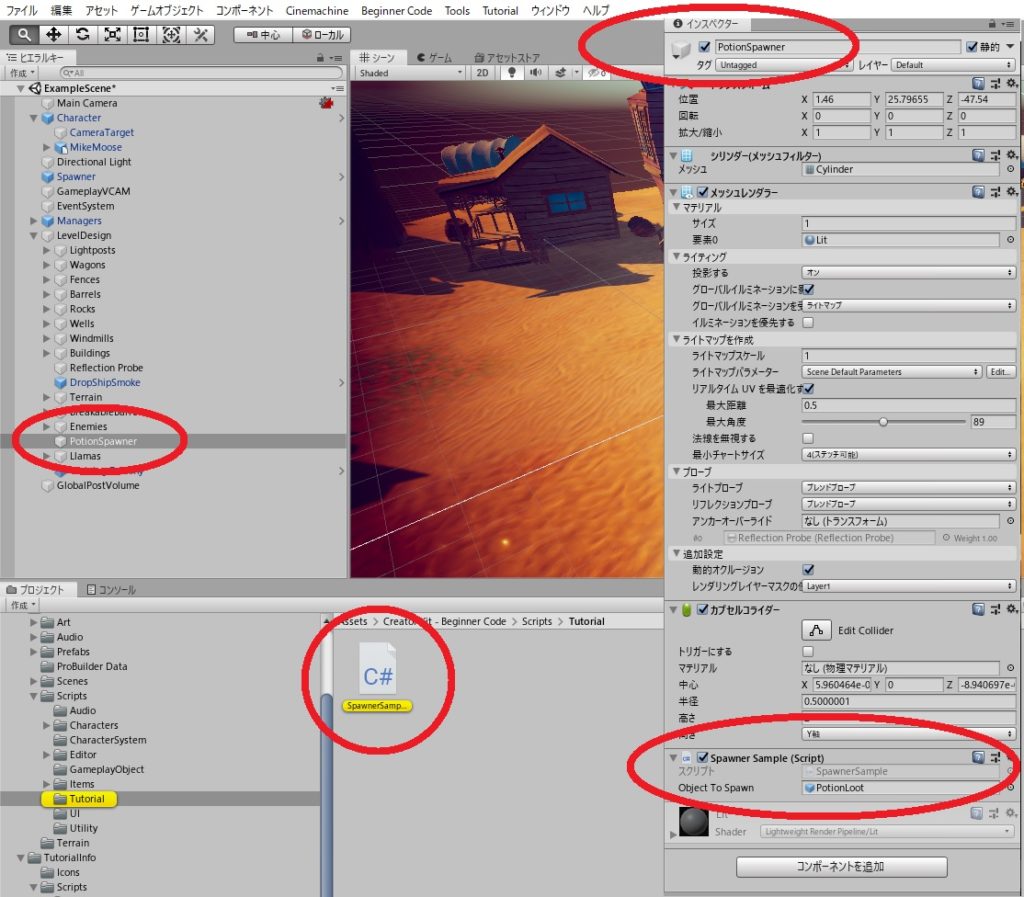Open Transform component gear menu
This screenshot has width=1024, height=897.
click(x=1011, y=83)
